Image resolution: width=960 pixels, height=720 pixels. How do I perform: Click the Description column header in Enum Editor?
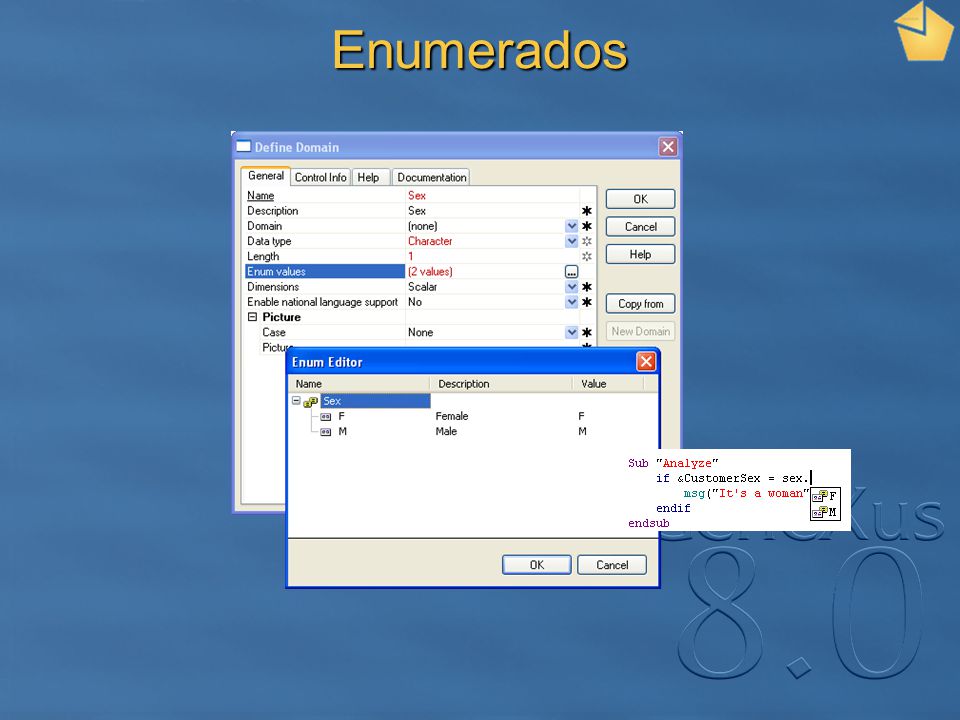pyautogui.click(x=502, y=384)
